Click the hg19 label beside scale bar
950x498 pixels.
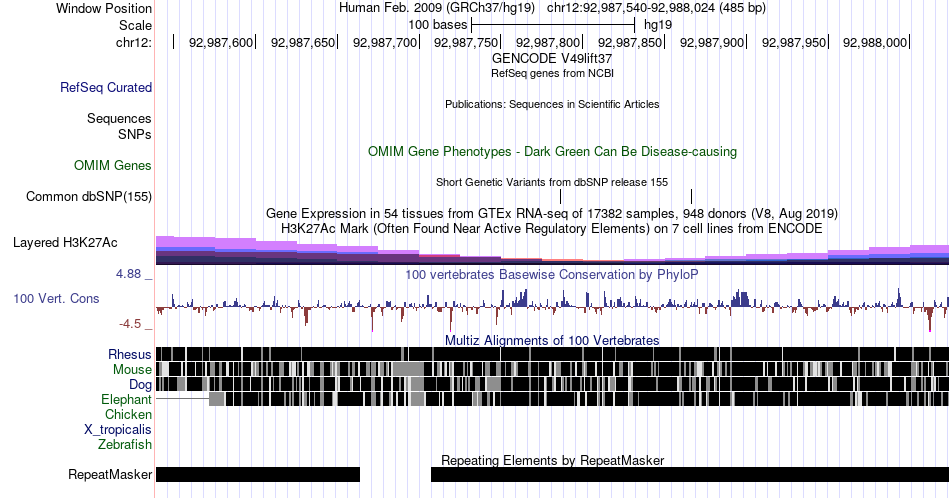(658, 25)
